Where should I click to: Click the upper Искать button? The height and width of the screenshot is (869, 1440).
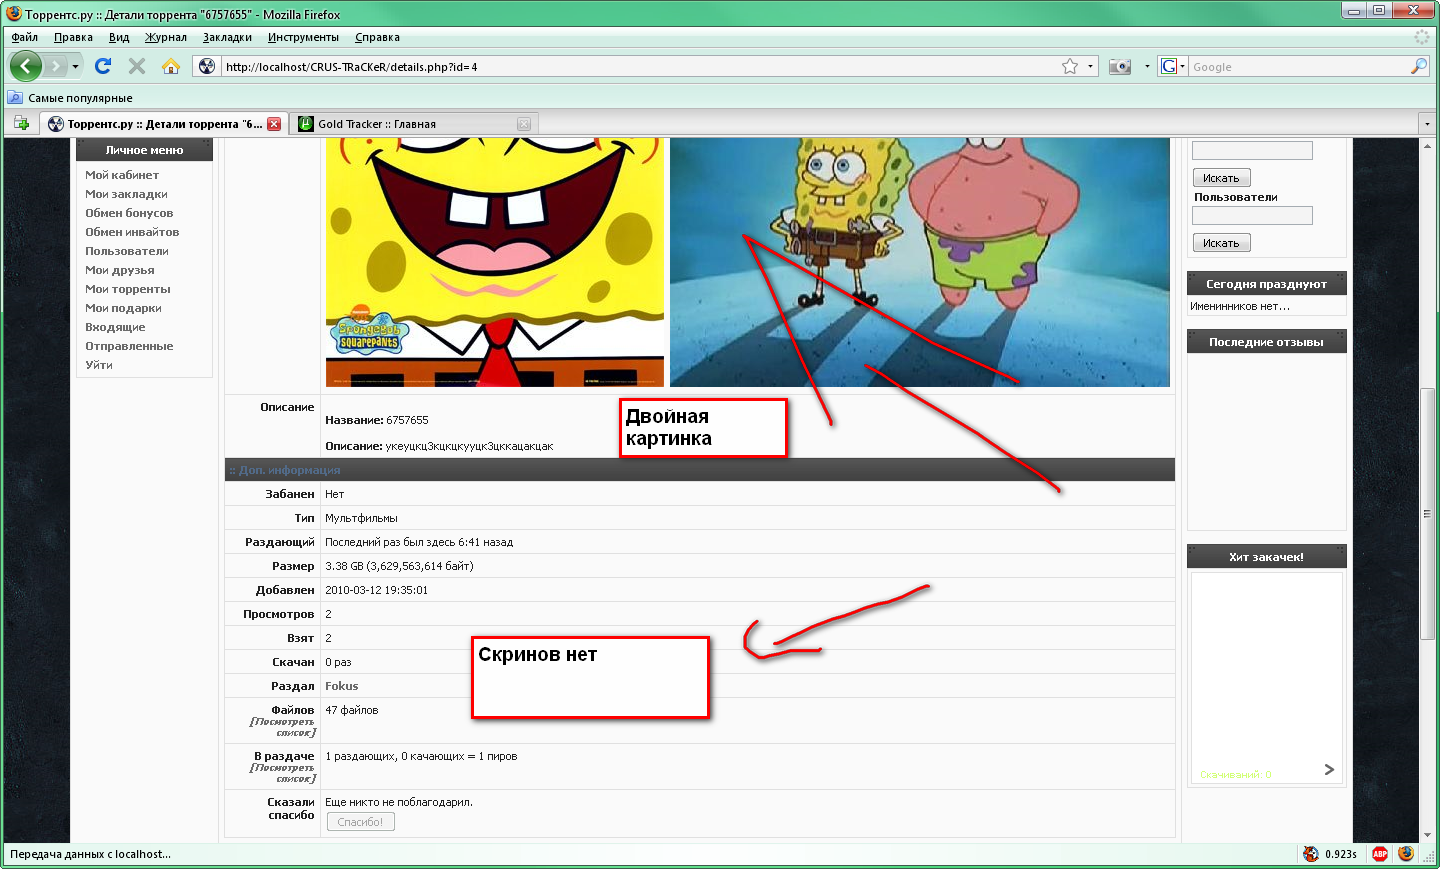coord(1221,178)
